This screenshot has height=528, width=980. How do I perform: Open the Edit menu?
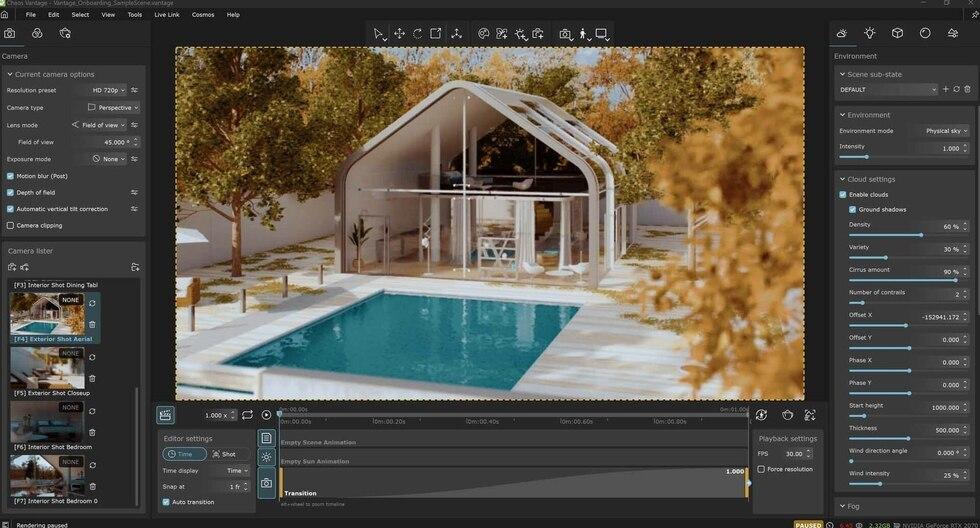tap(54, 14)
